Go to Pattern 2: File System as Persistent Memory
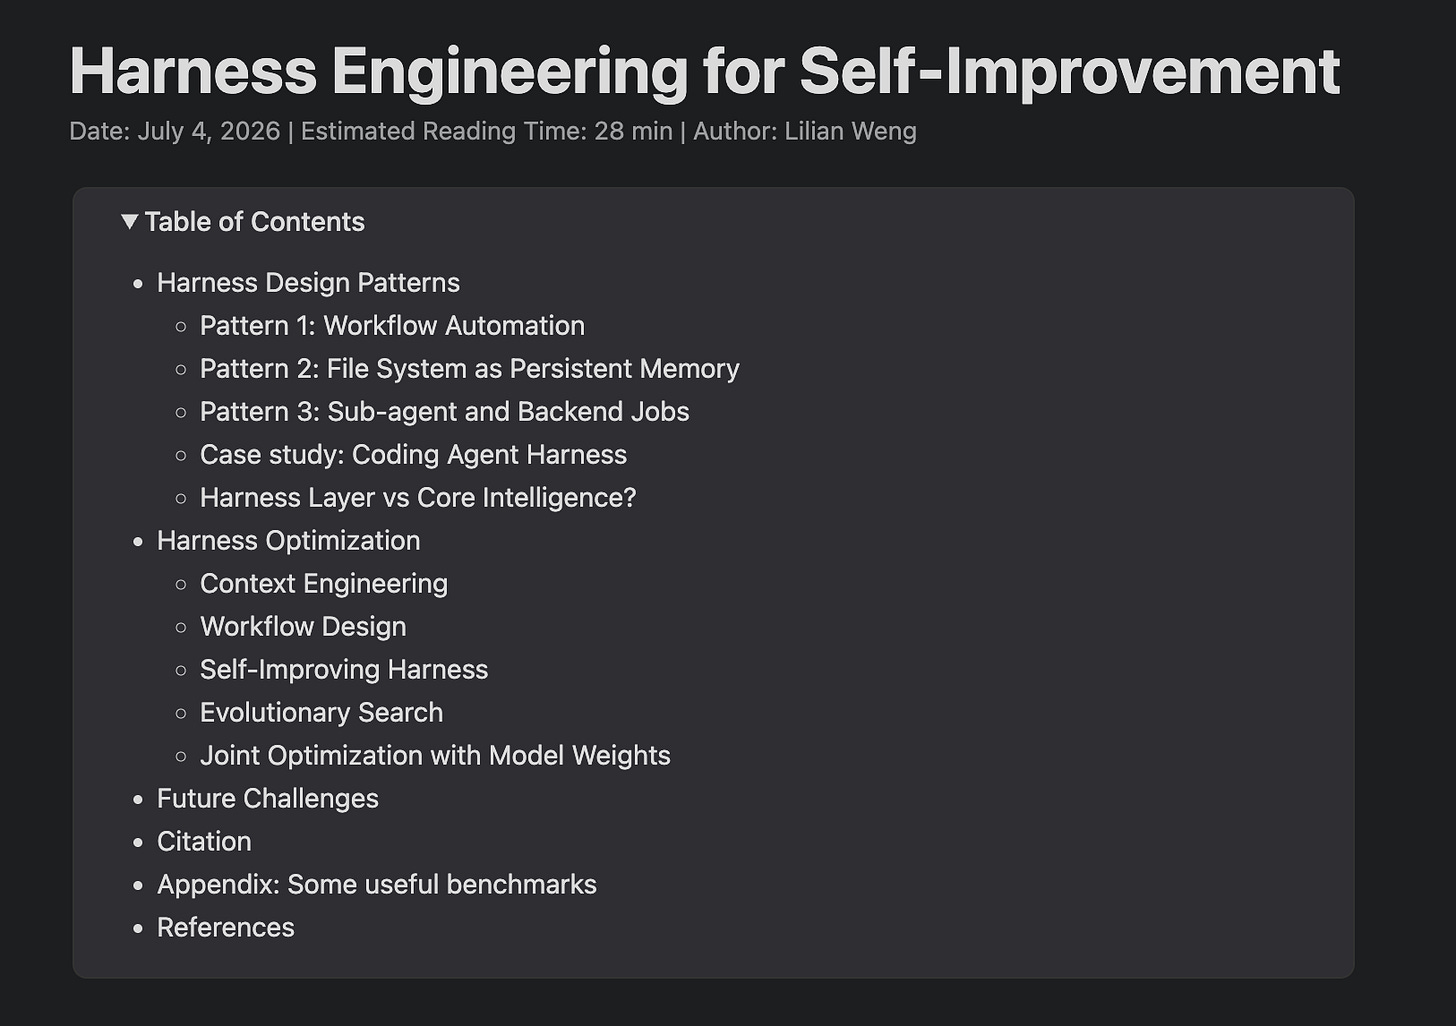The height and width of the screenshot is (1026, 1456). coord(469,369)
